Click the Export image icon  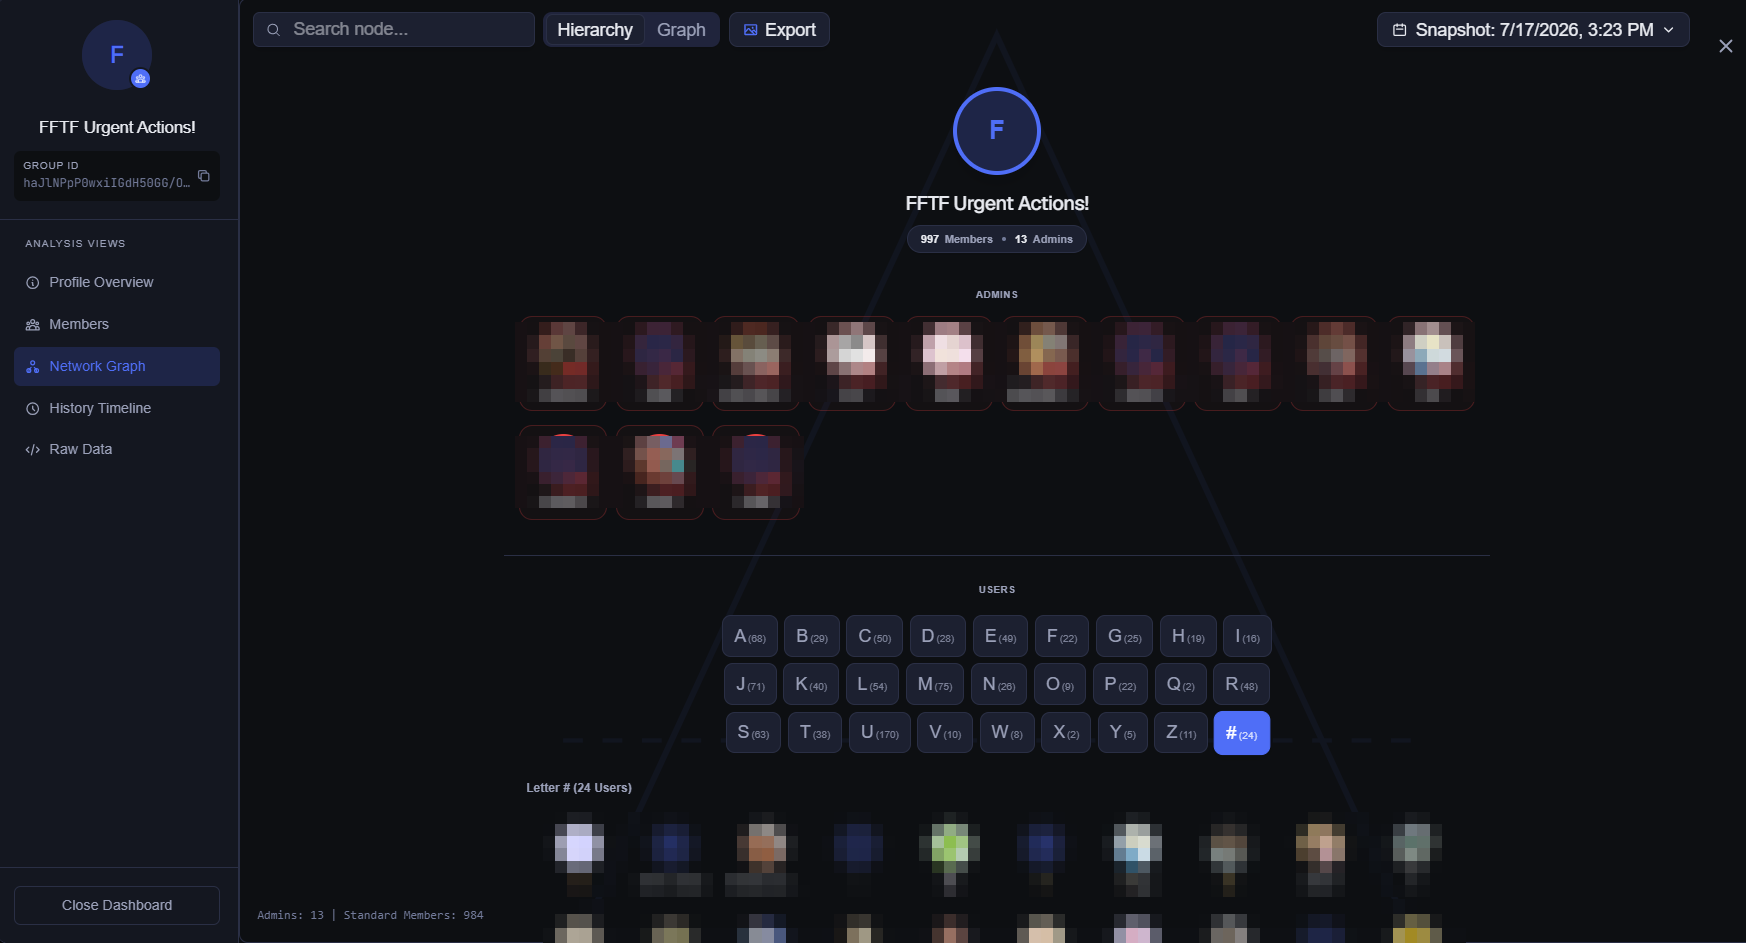click(751, 30)
